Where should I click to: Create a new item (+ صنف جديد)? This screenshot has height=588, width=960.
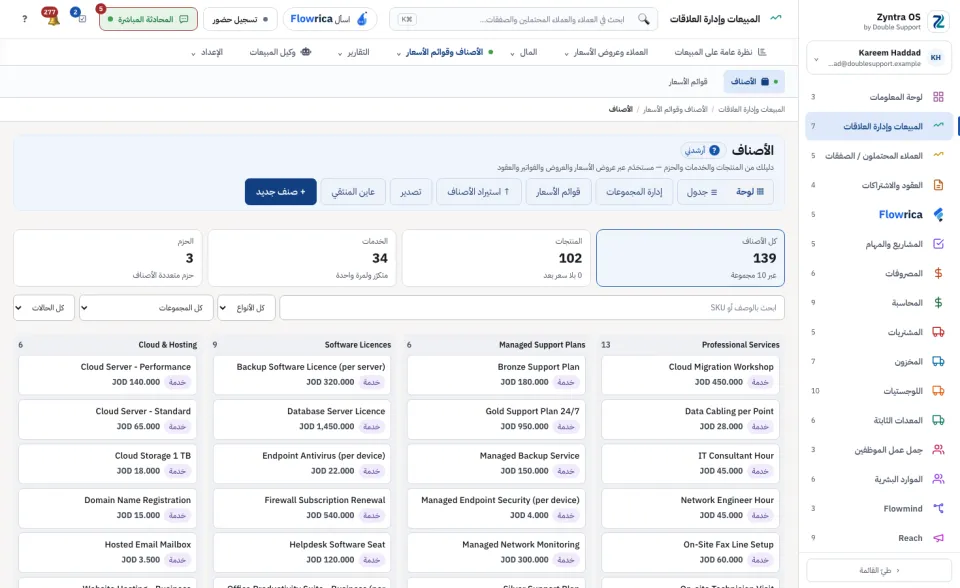point(280,192)
